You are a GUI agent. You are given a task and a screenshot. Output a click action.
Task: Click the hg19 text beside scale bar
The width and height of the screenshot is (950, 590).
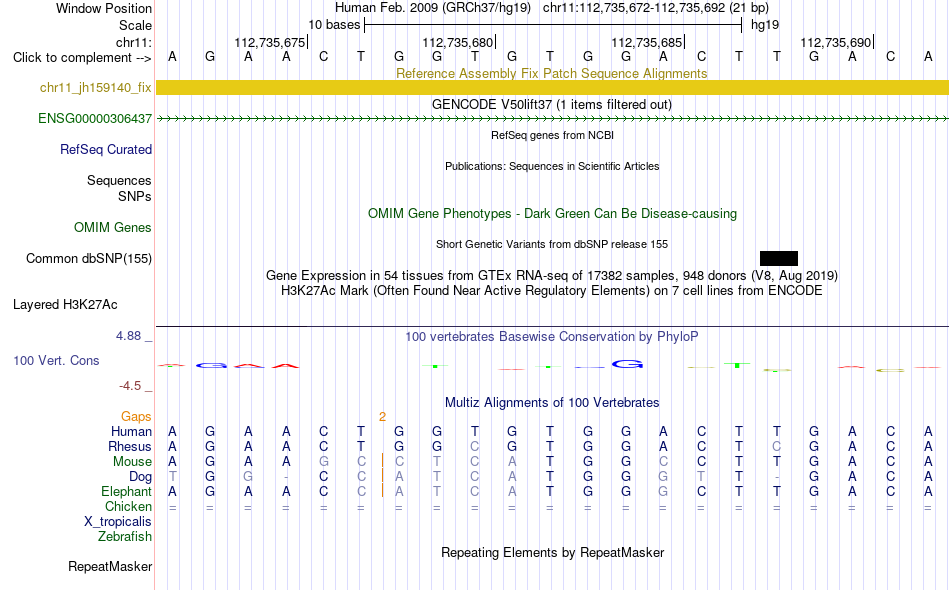pos(765,25)
